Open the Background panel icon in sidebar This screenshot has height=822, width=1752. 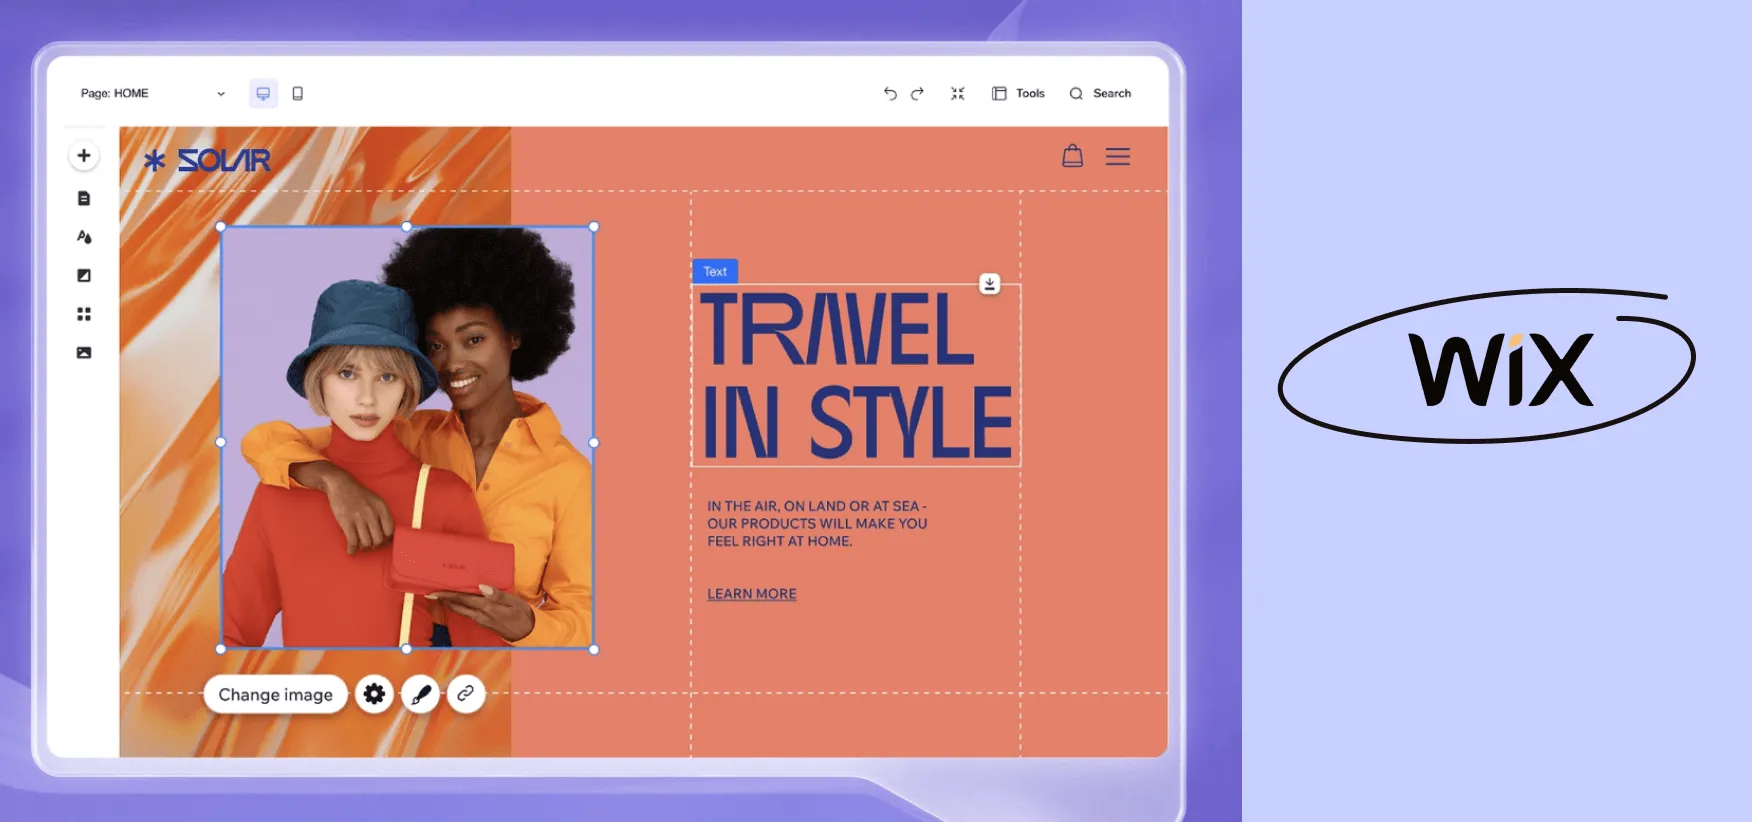coord(84,275)
